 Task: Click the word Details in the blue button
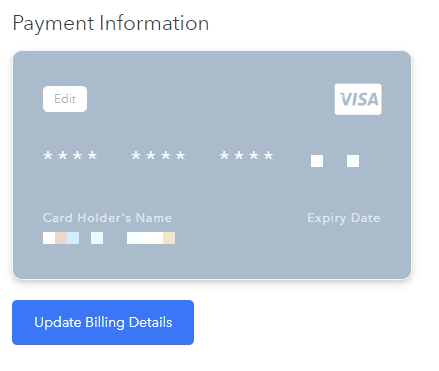(x=151, y=322)
